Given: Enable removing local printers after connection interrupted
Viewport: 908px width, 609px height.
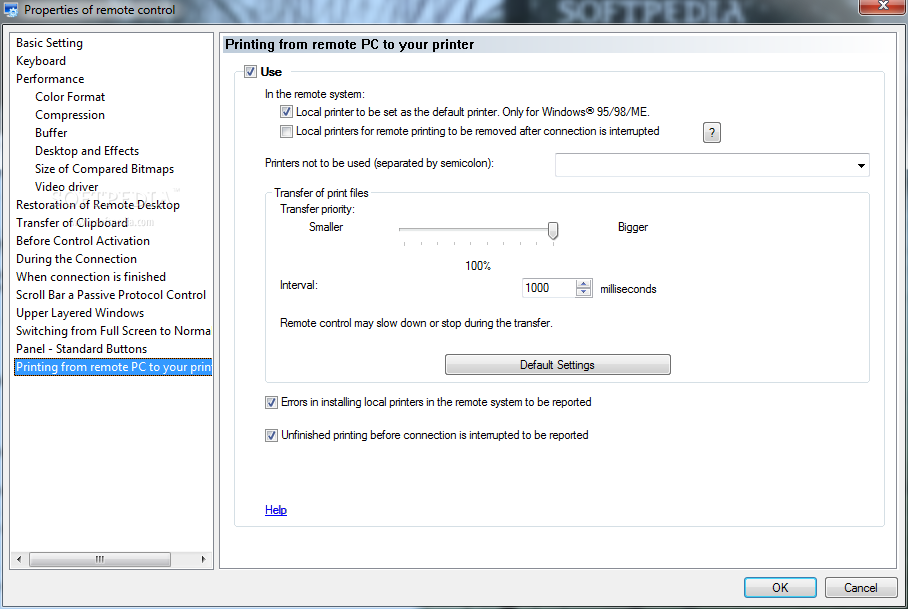Looking at the screenshot, I should (x=286, y=131).
